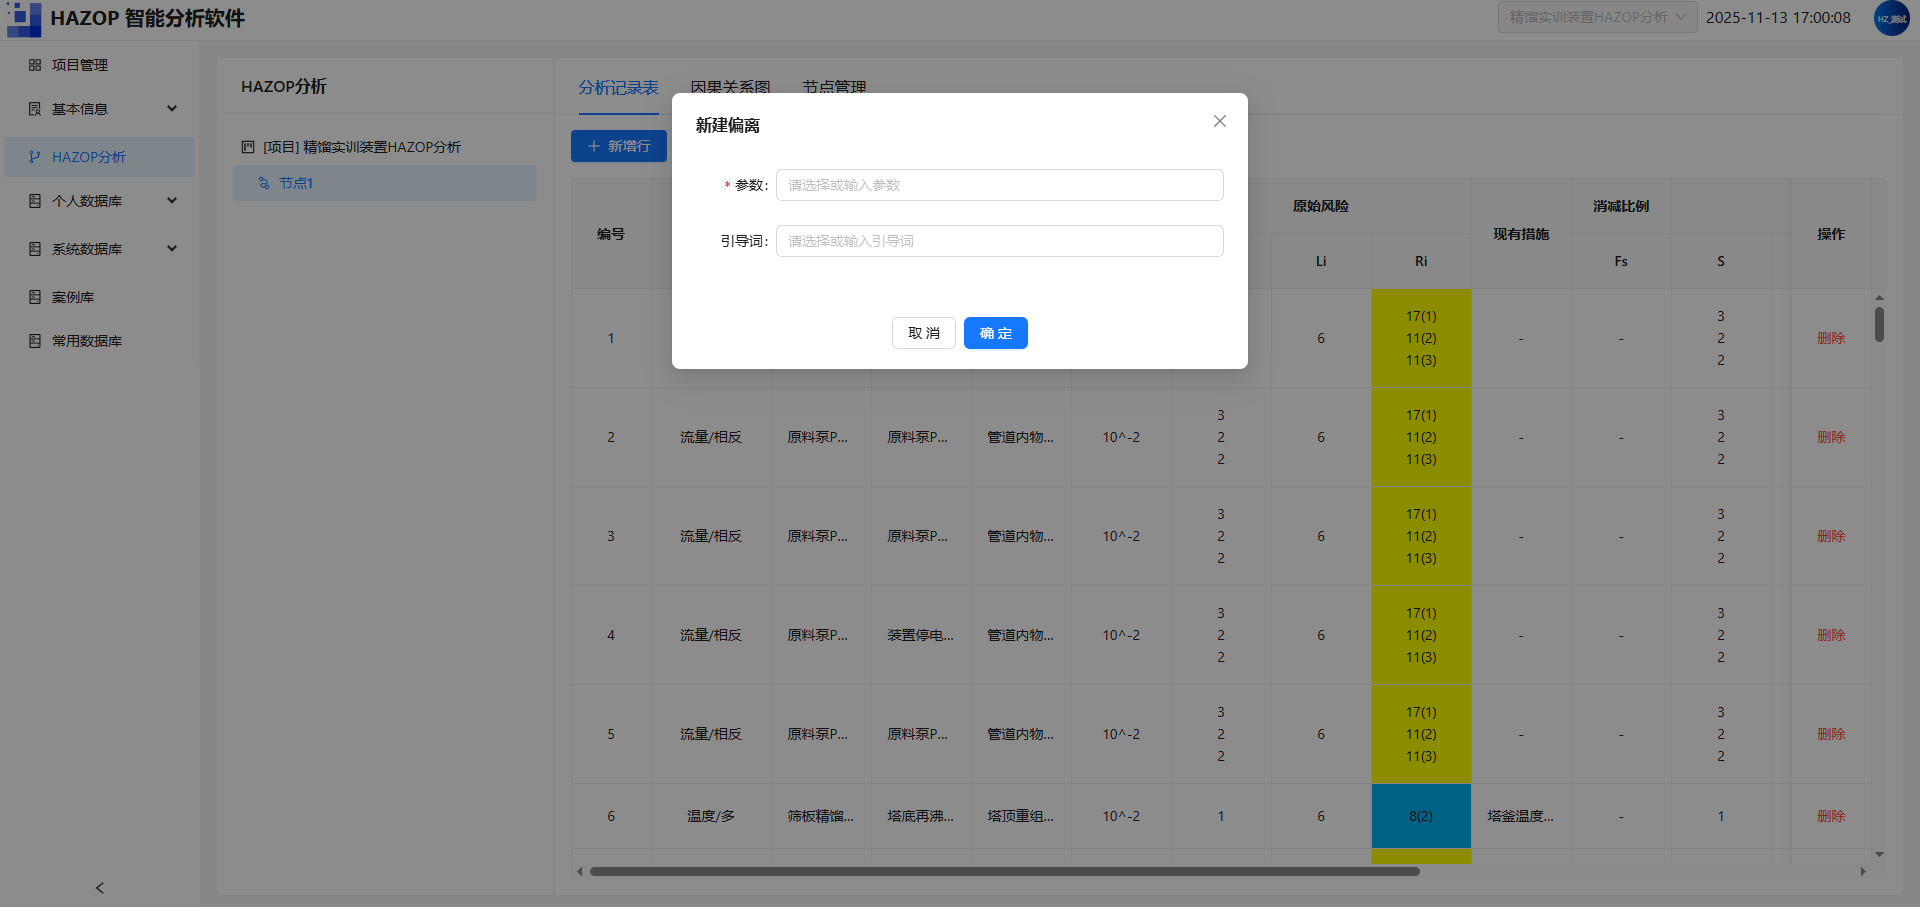Viewport: 1920px width, 907px height.
Task: Click the HAZOP分析 branch icon in sidebar
Action: (x=35, y=157)
